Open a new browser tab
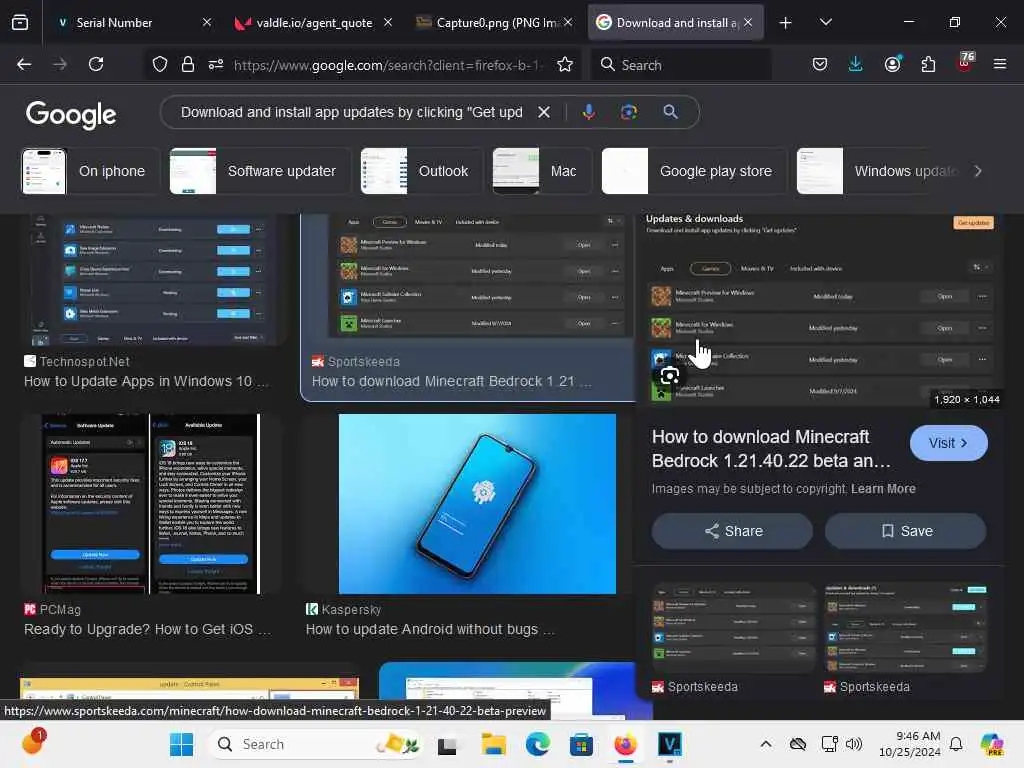This screenshot has width=1024, height=768. 785,23
